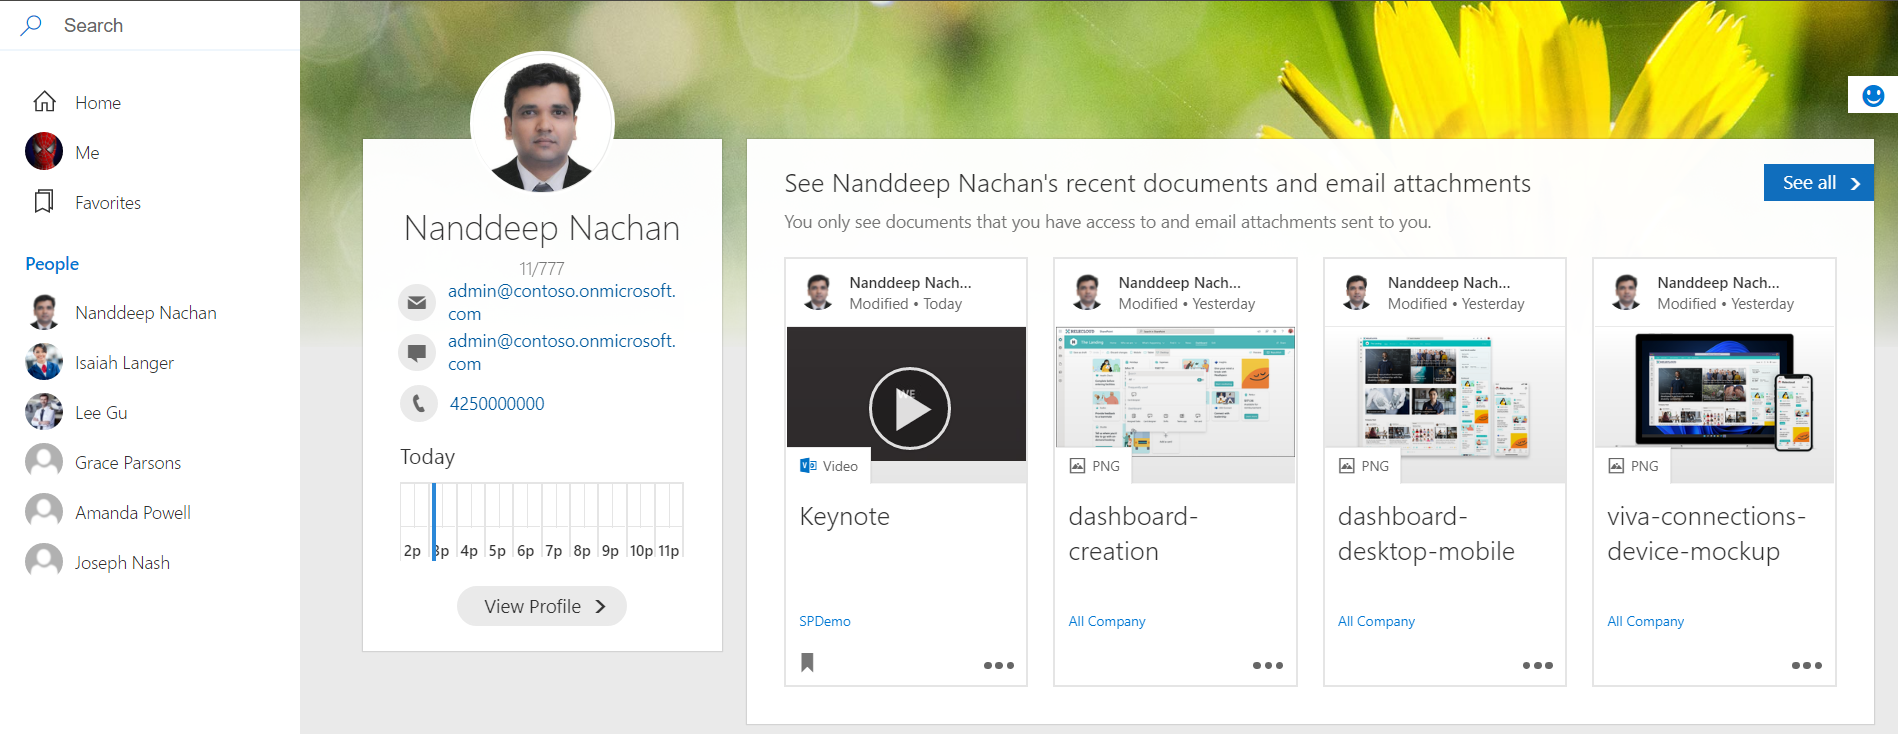Click author avatar on Keynote card

point(819,292)
